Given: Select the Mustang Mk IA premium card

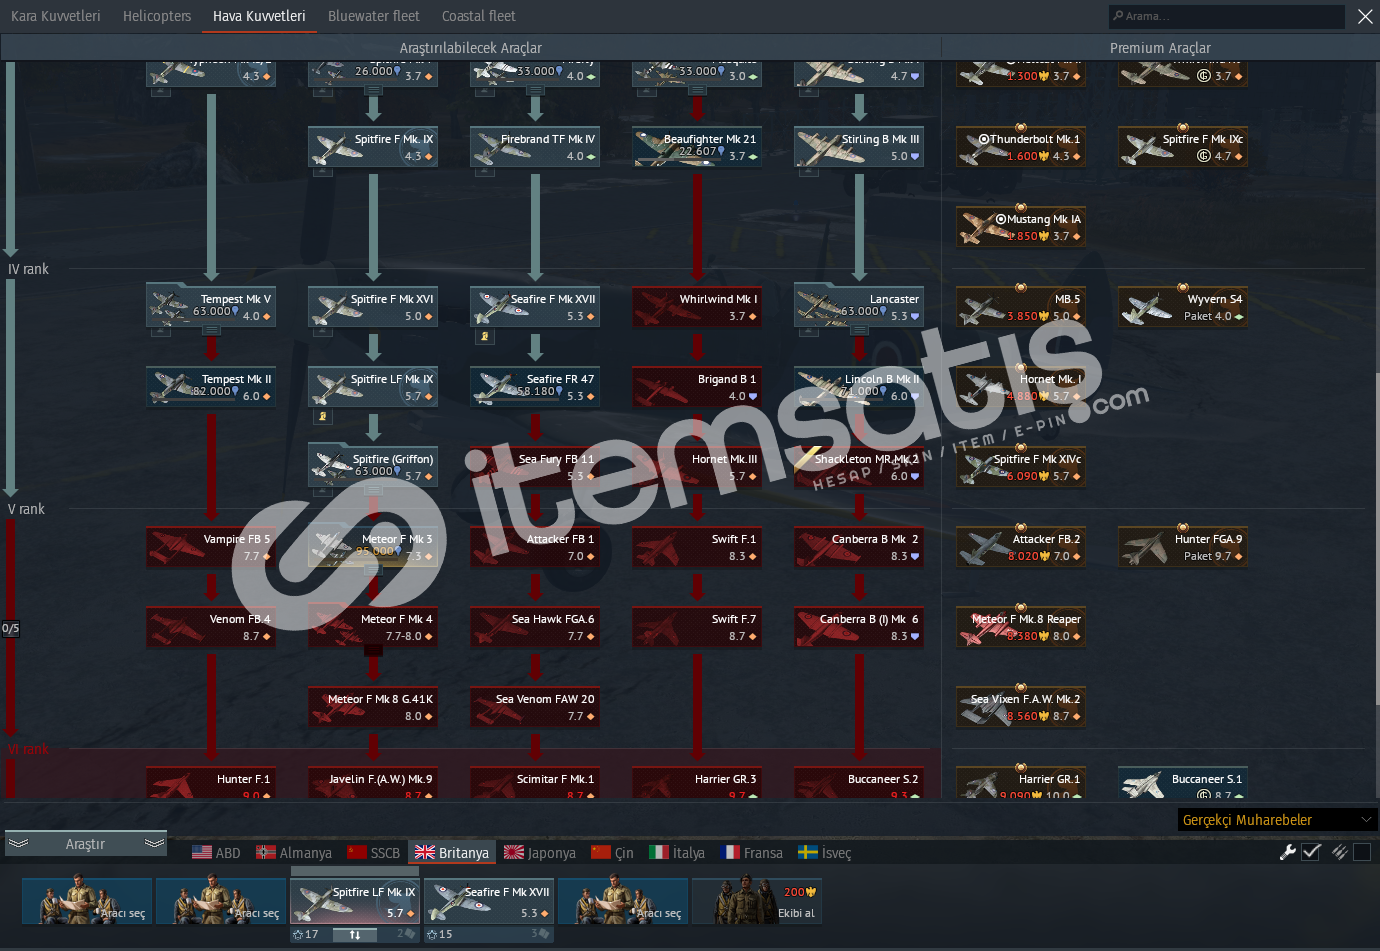Looking at the screenshot, I should 1021,227.
